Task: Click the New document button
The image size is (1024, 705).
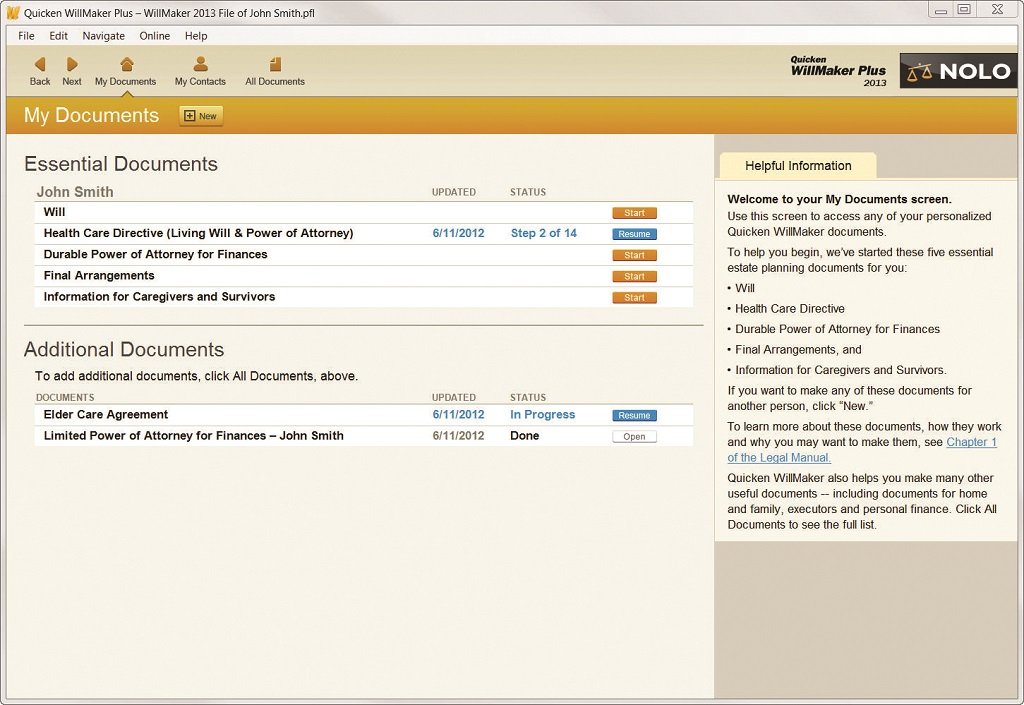Action: point(201,116)
